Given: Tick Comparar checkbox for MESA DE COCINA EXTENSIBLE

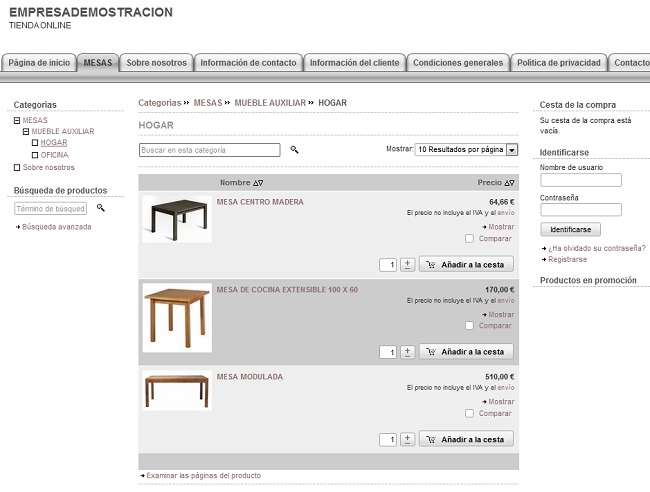Looking at the screenshot, I should tap(469, 326).
